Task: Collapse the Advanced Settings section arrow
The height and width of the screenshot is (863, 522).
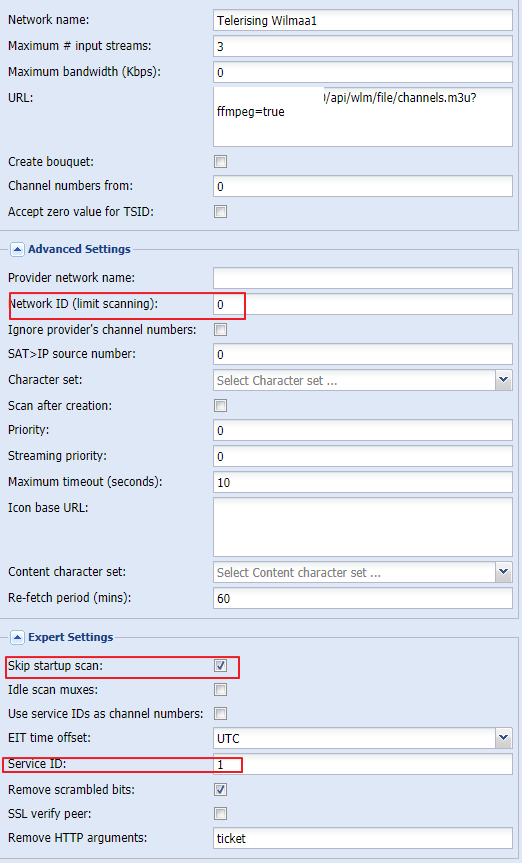Action: (x=17, y=249)
